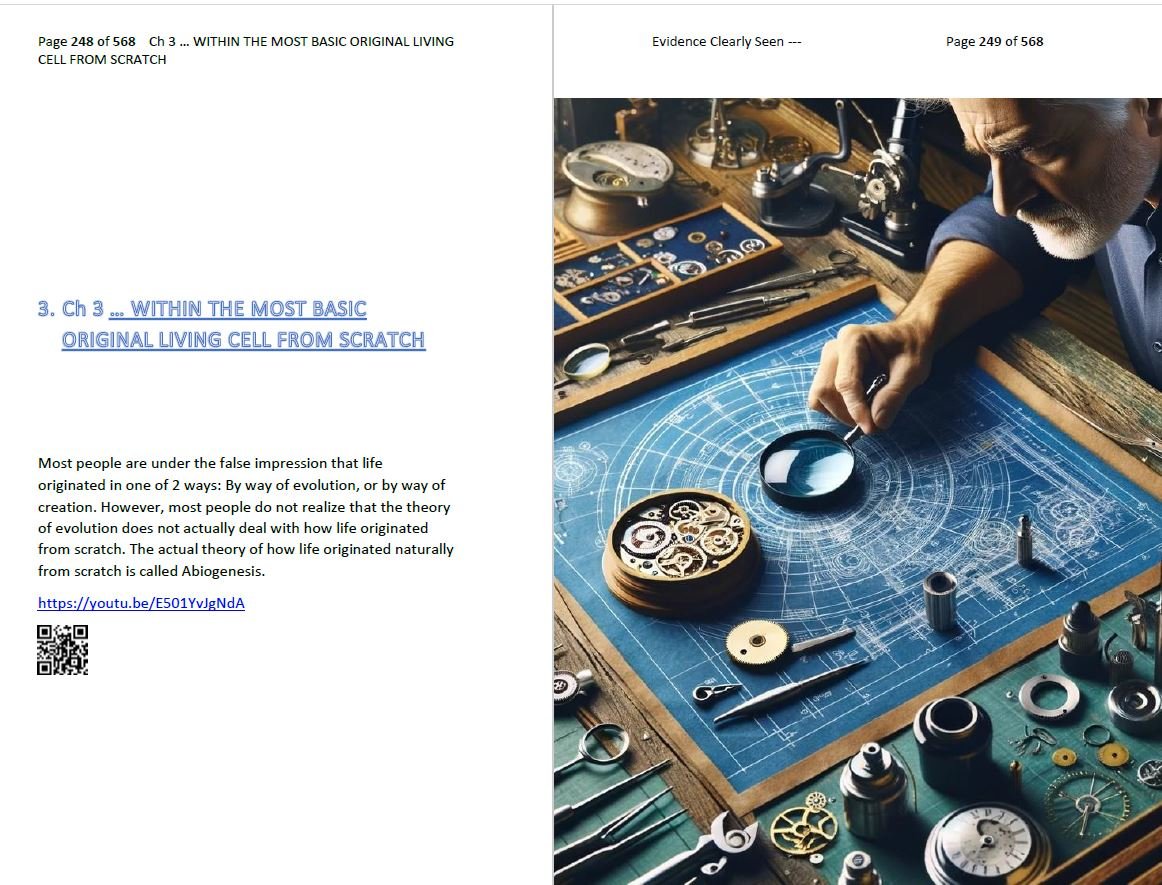Click 'CELL FROM SCRATCH' in left page header
This screenshot has height=885, width=1162.
click(x=102, y=59)
